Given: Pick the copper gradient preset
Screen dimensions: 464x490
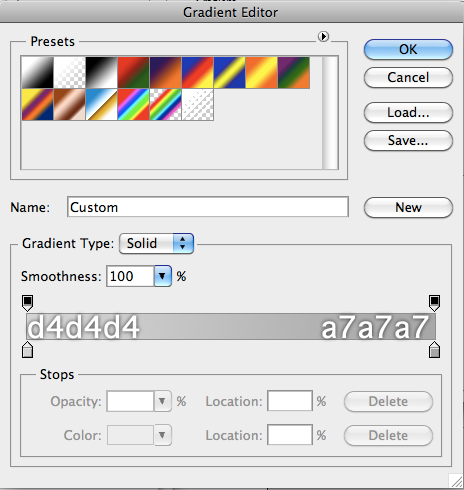Looking at the screenshot, I should coord(69,104).
